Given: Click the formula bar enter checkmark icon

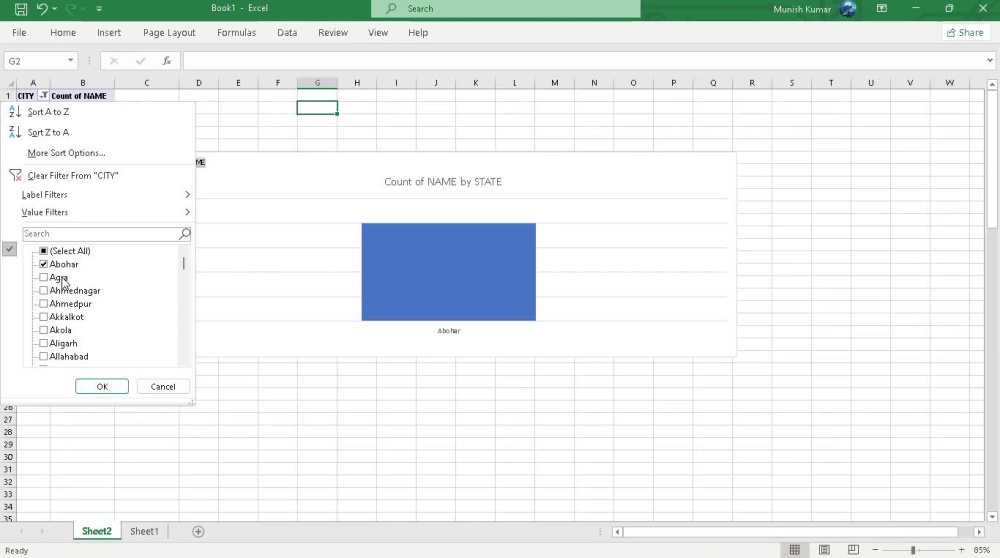Looking at the screenshot, I should click(x=140, y=61).
